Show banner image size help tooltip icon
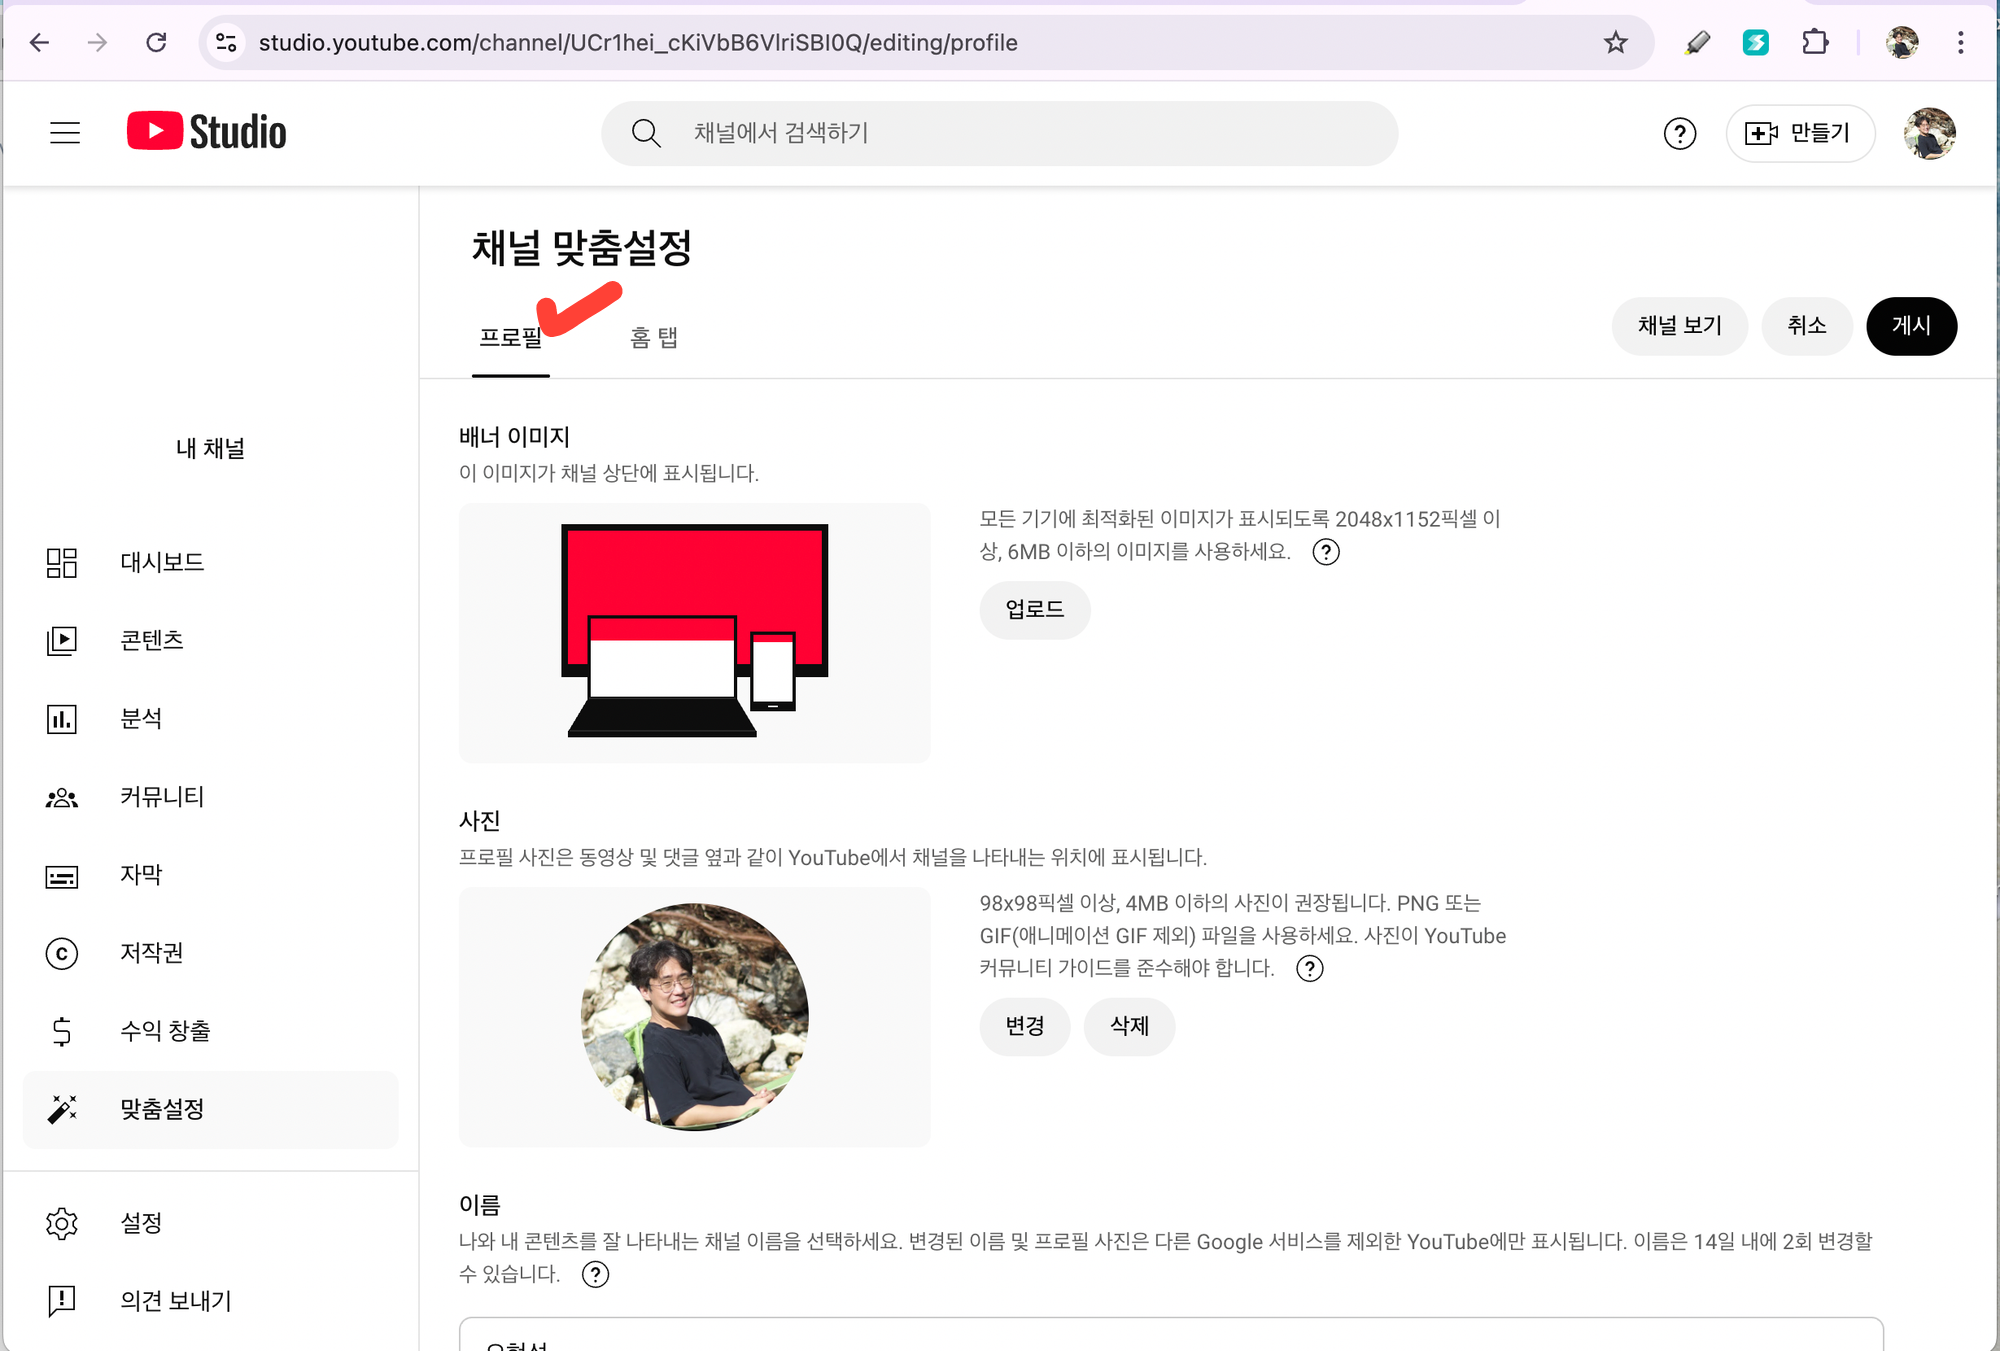2000x1351 pixels. click(x=1326, y=552)
